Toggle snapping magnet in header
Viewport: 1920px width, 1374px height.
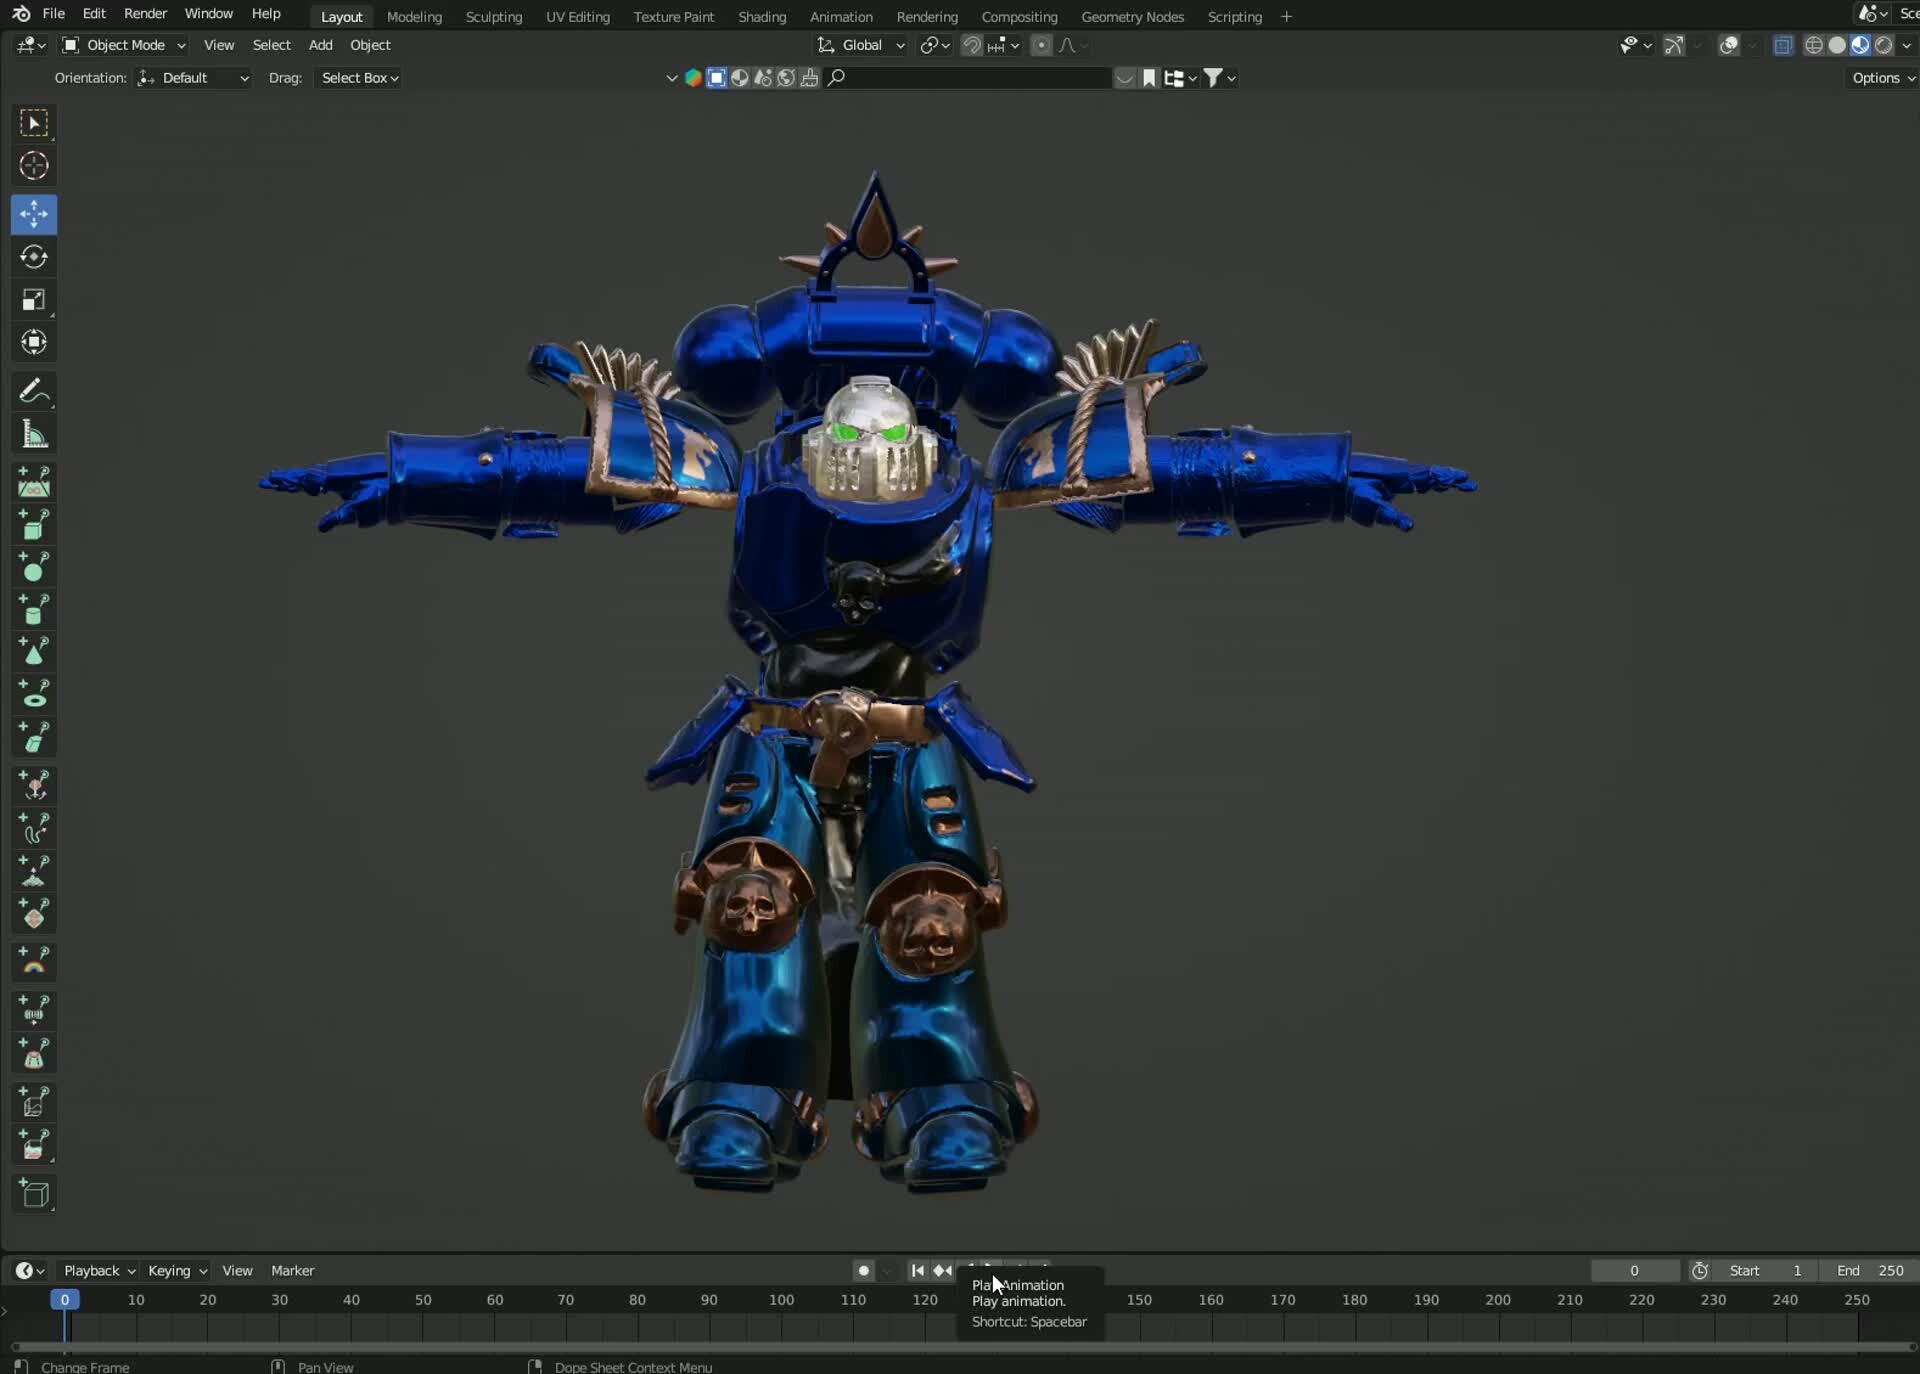pyautogui.click(x=971, y=45)
